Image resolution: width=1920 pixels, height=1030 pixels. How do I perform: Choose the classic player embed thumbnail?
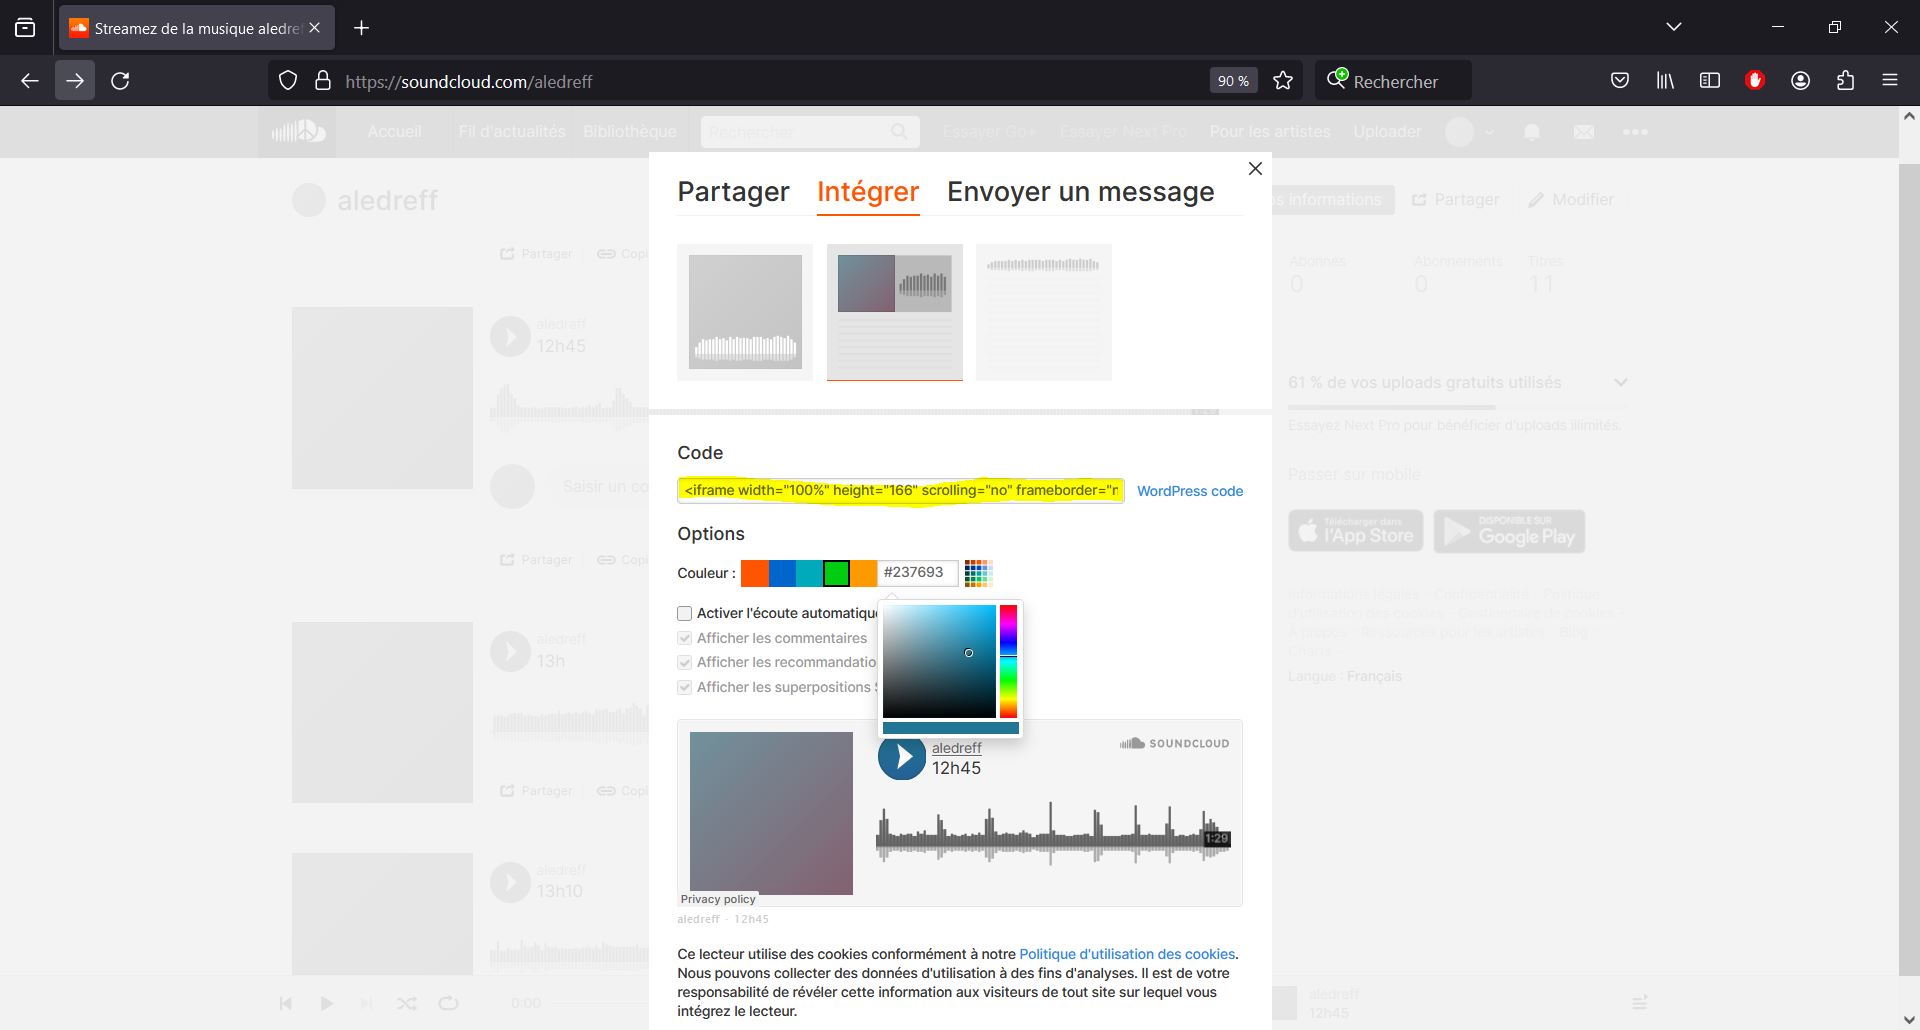[x=894, y=312]
